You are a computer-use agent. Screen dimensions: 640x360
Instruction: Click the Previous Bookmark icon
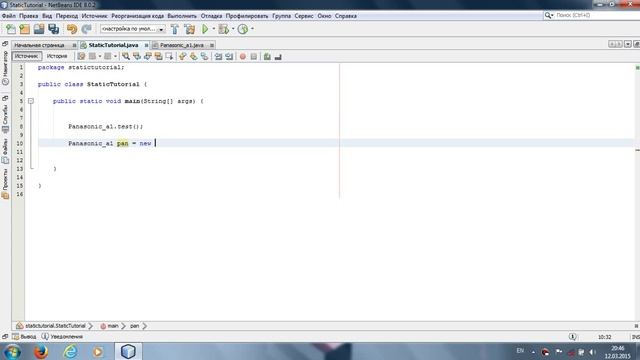(182, 57)
